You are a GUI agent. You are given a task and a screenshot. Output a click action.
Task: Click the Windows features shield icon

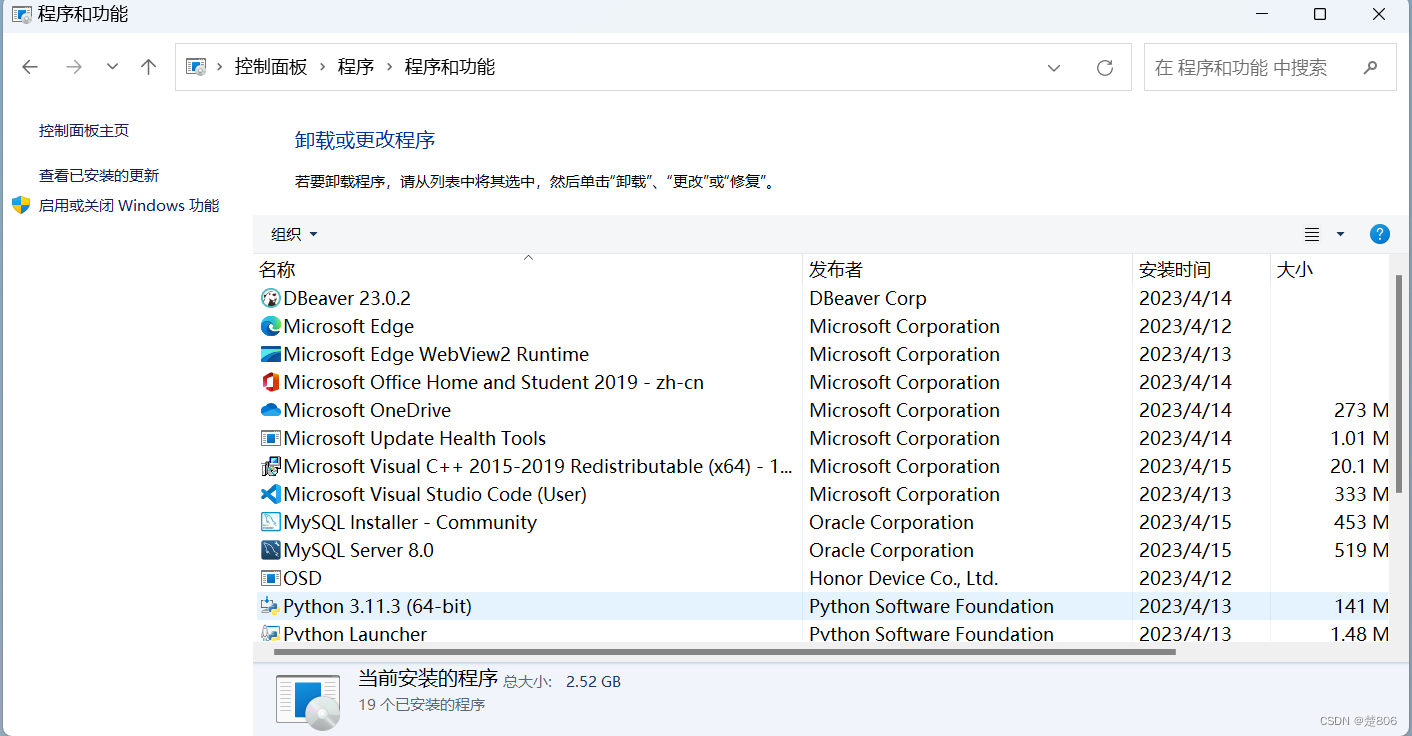click(20, 205)
